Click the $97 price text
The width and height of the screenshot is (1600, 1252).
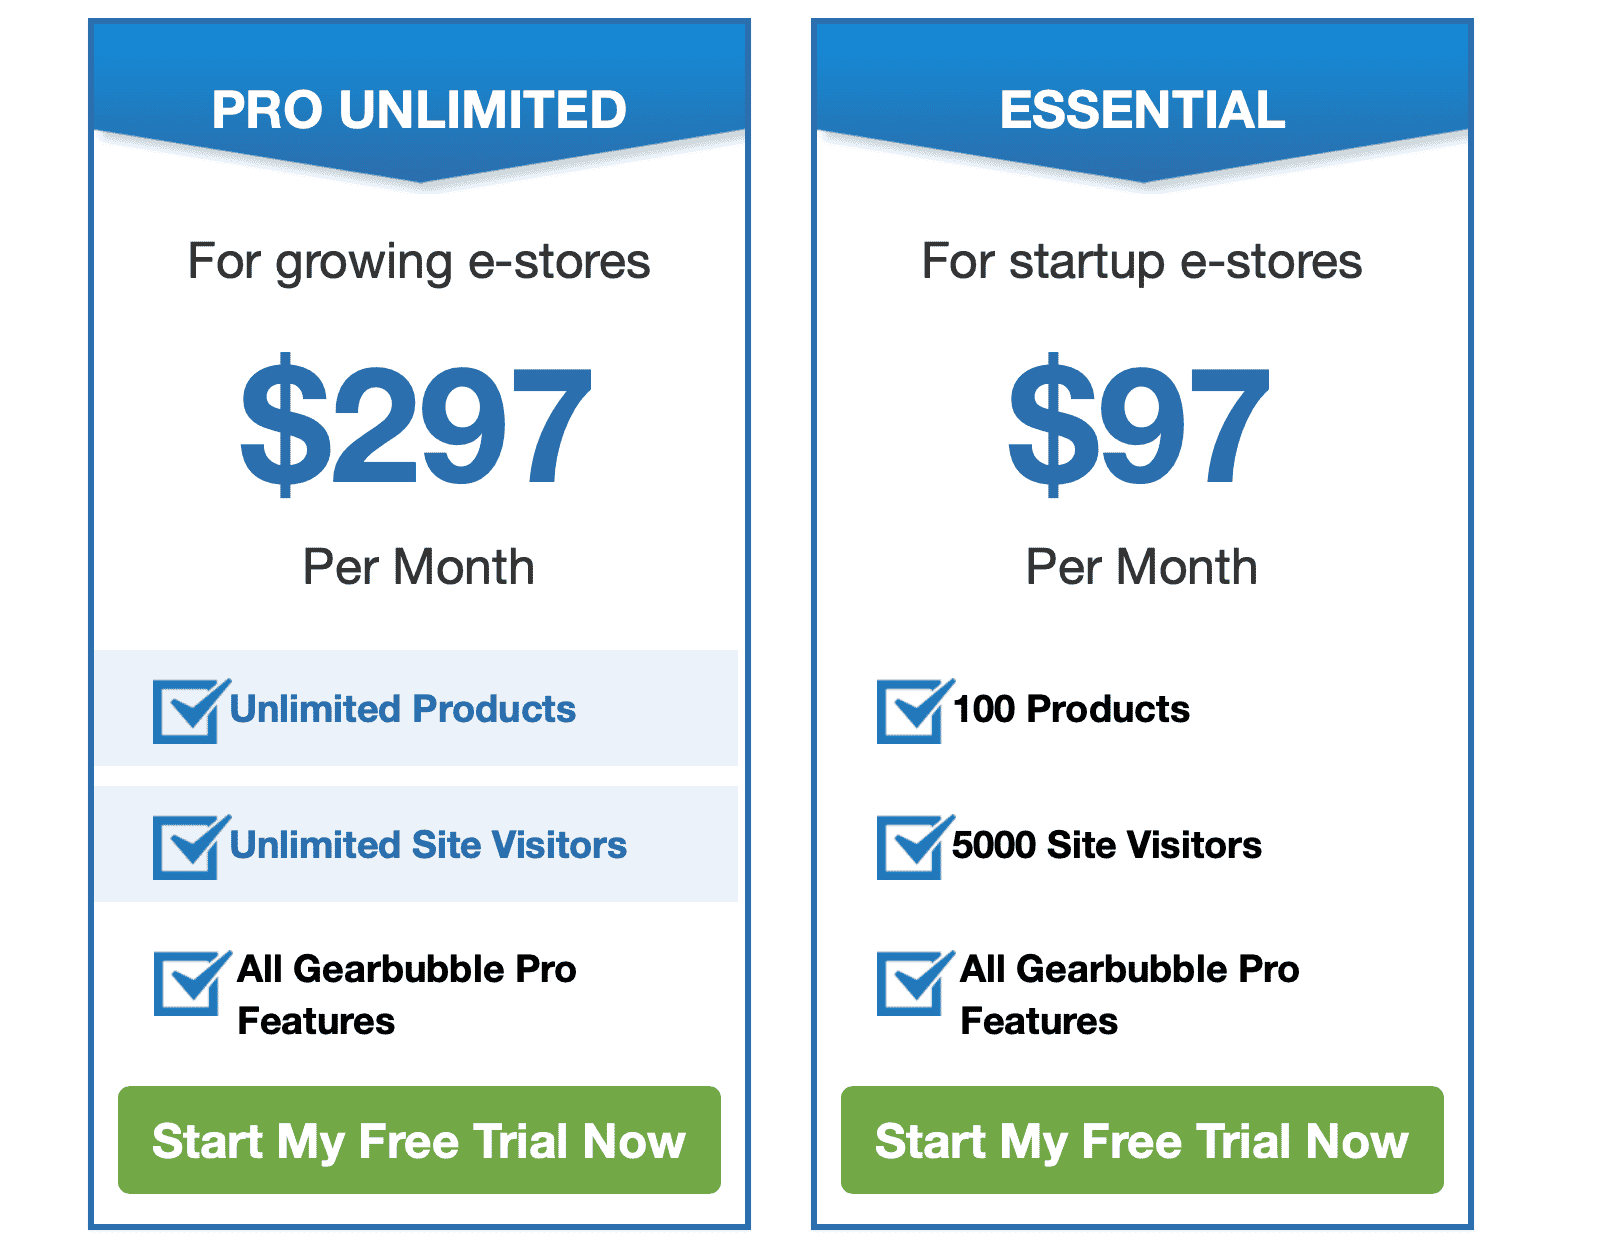click(1139, 425)
